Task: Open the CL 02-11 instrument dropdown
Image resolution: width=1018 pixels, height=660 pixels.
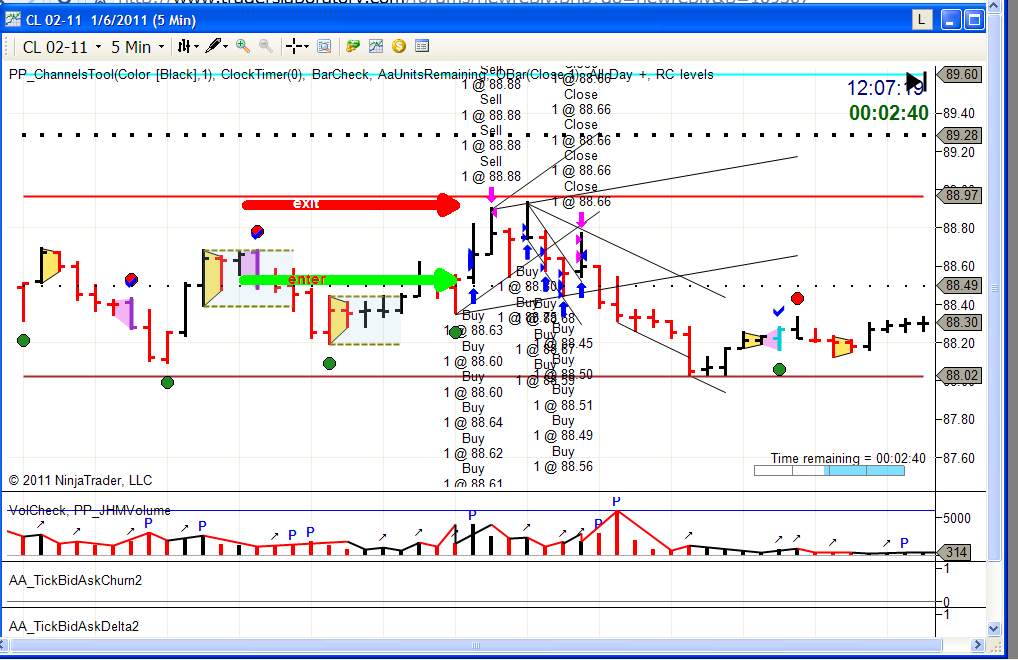Action: (x=62, y=47)
